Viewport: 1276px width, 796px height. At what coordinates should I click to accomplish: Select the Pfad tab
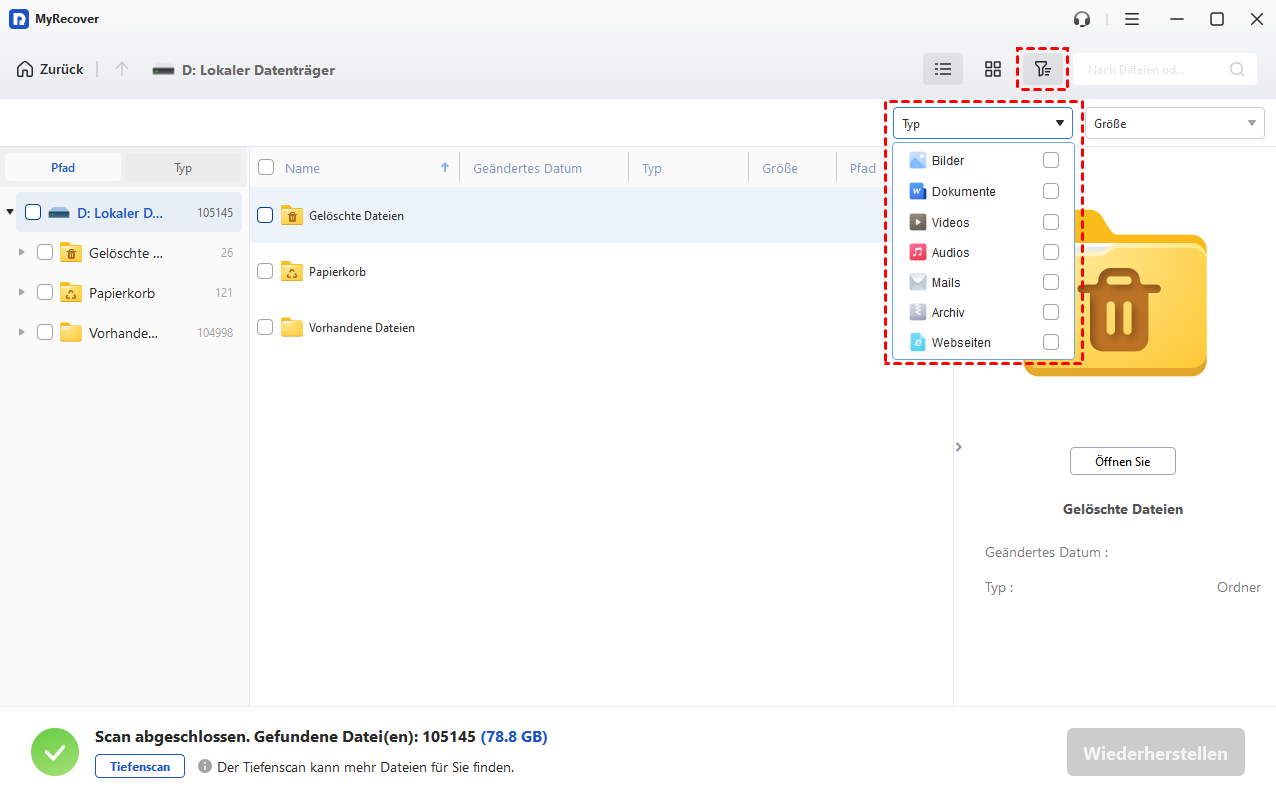[x=63, y=168]
